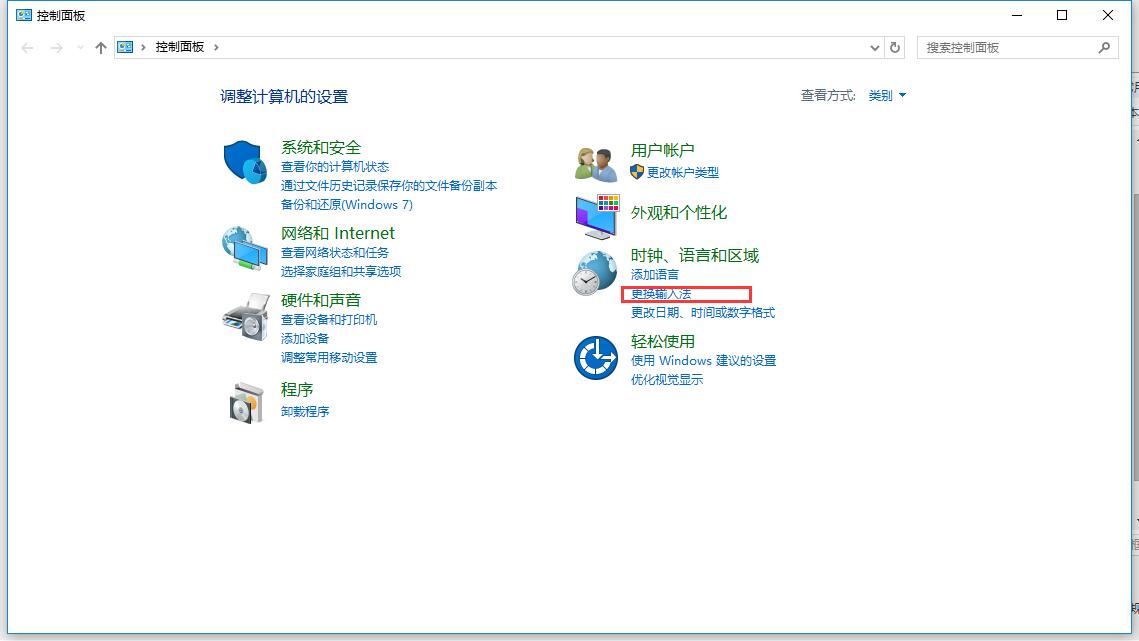Open 选择家庭组和共享选项 link
The height and width of the screenshot is (641, 1139).
click(x=341, y=272)
